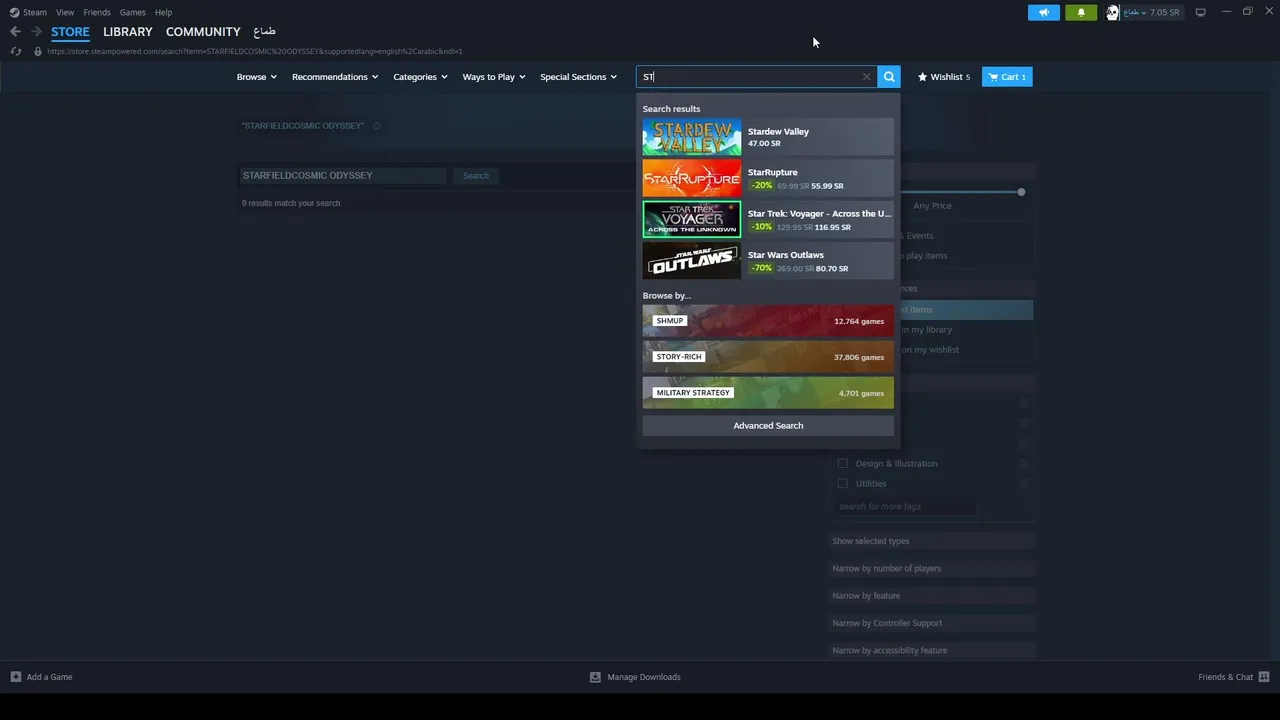
Task: Open the Games menu
Action: [132, 12]
